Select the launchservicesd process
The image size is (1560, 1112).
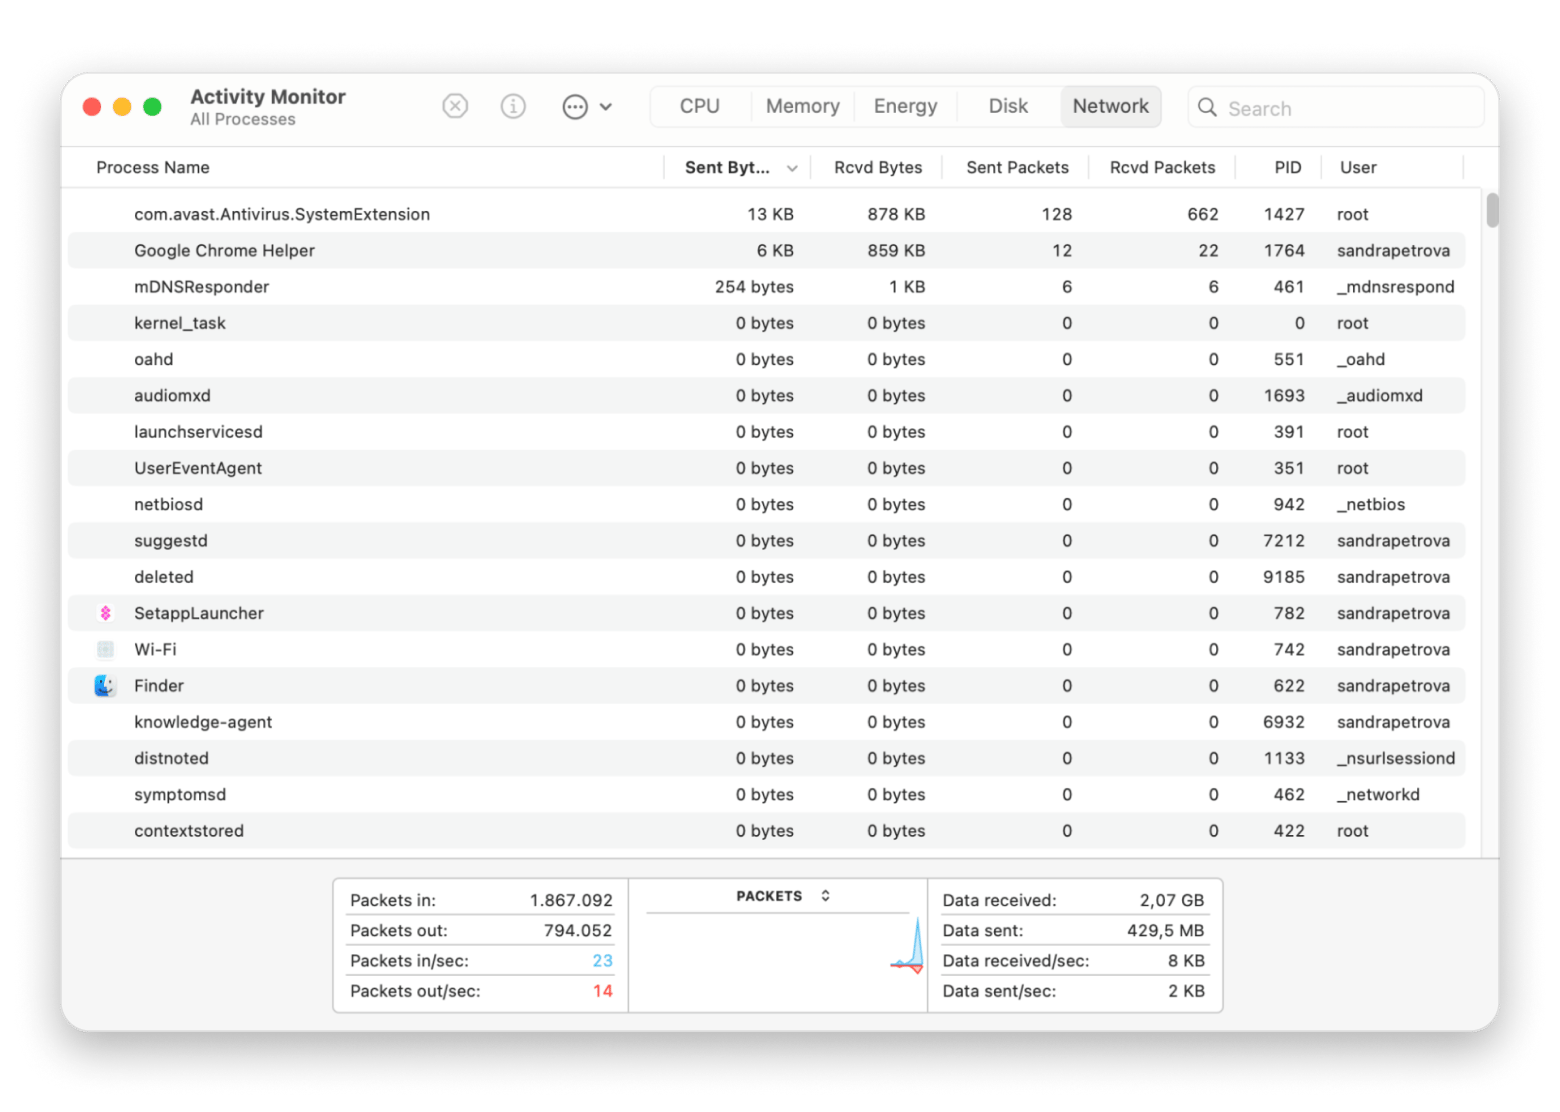tap(766, 432)
